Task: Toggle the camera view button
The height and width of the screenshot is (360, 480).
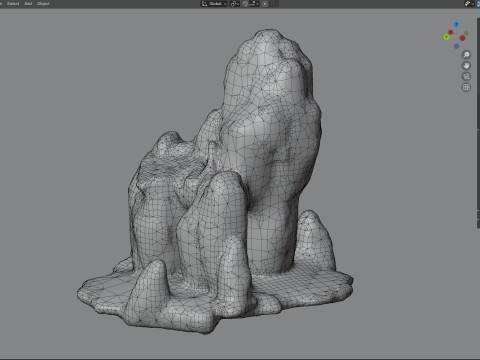Action: [x=466, y=76]
